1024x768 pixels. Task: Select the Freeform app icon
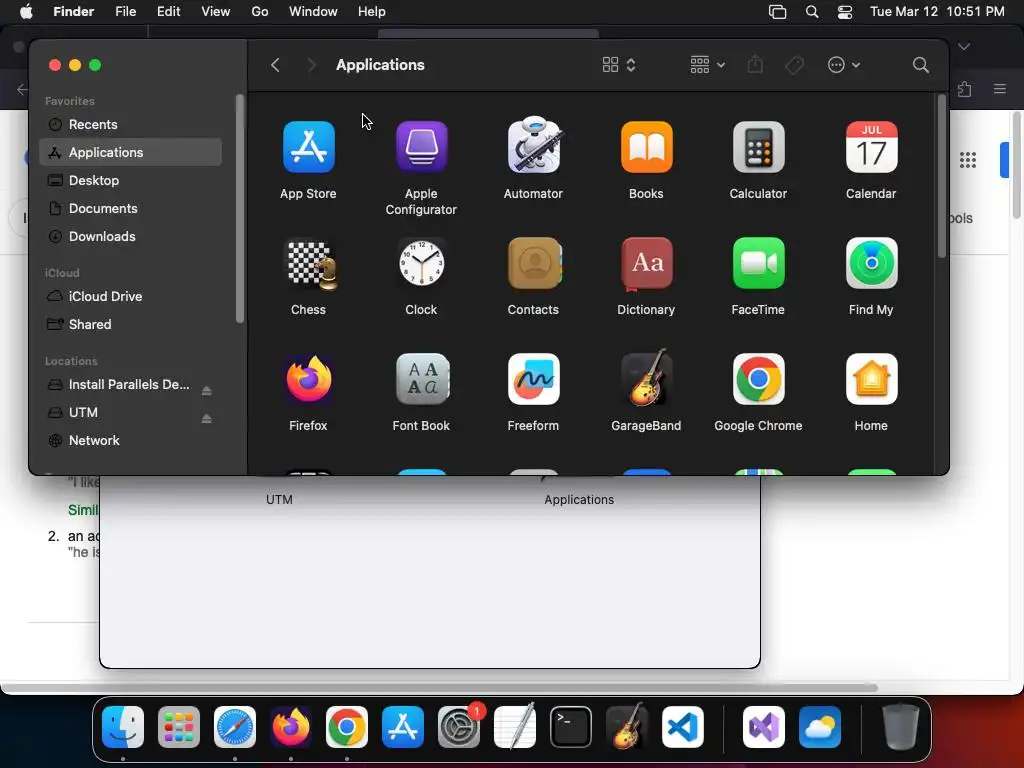[534, 379]
